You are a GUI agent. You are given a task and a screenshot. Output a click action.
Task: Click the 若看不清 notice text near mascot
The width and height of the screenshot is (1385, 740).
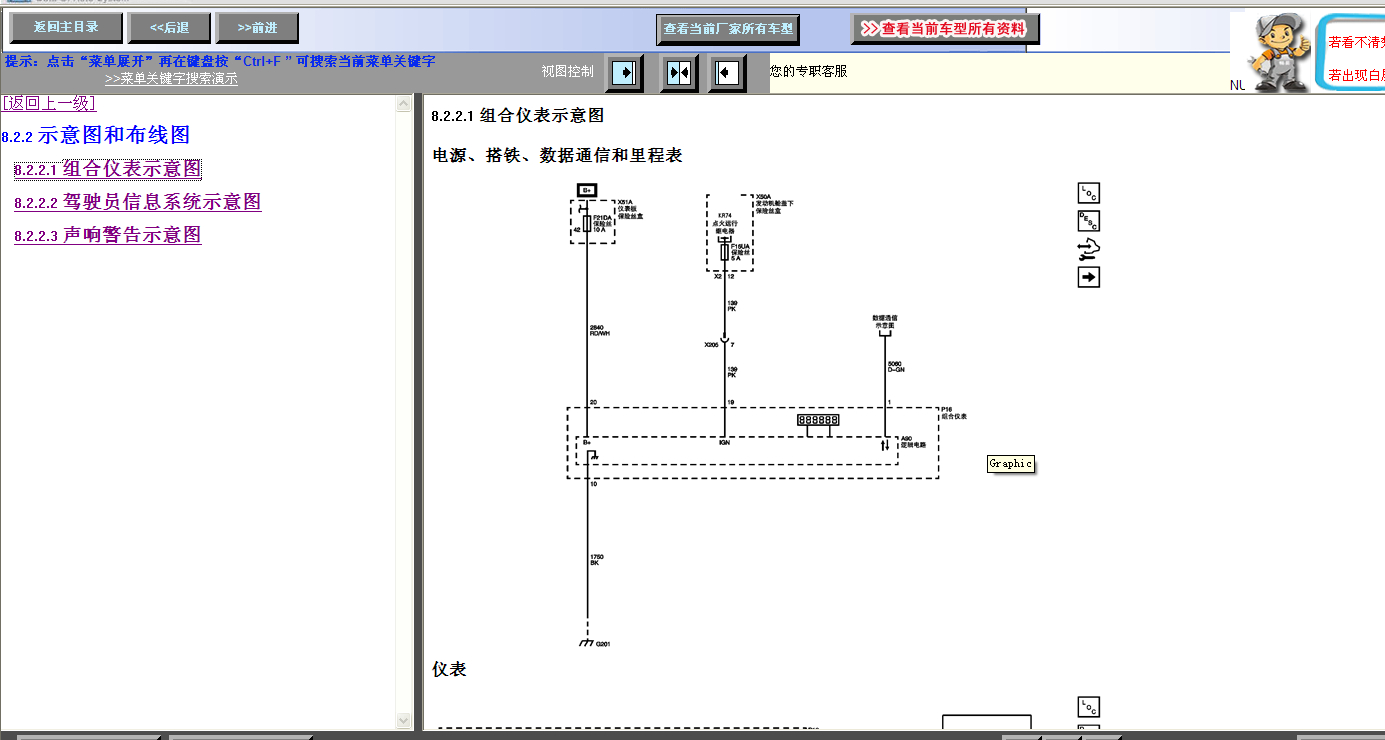tap(1356, 43)
